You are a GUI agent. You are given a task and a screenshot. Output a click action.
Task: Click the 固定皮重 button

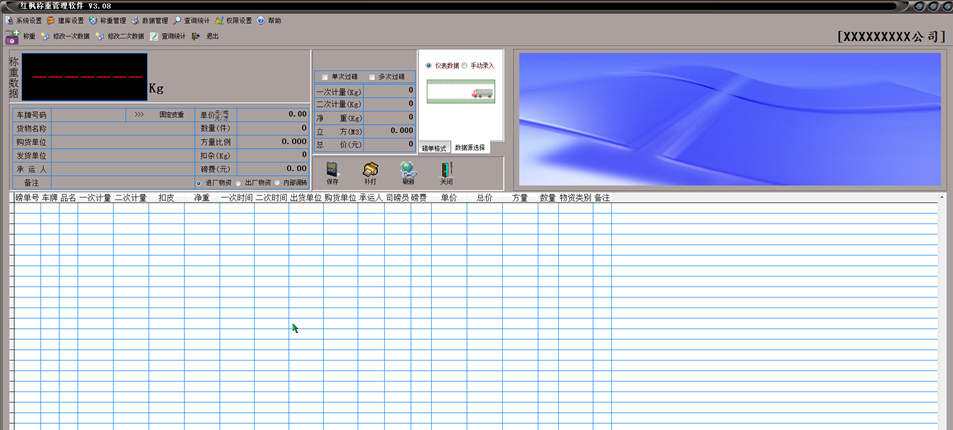172,115
